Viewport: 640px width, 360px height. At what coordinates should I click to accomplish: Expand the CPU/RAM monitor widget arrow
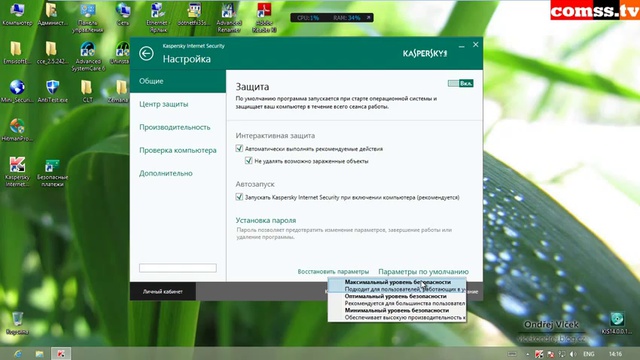tap(368, 18)
